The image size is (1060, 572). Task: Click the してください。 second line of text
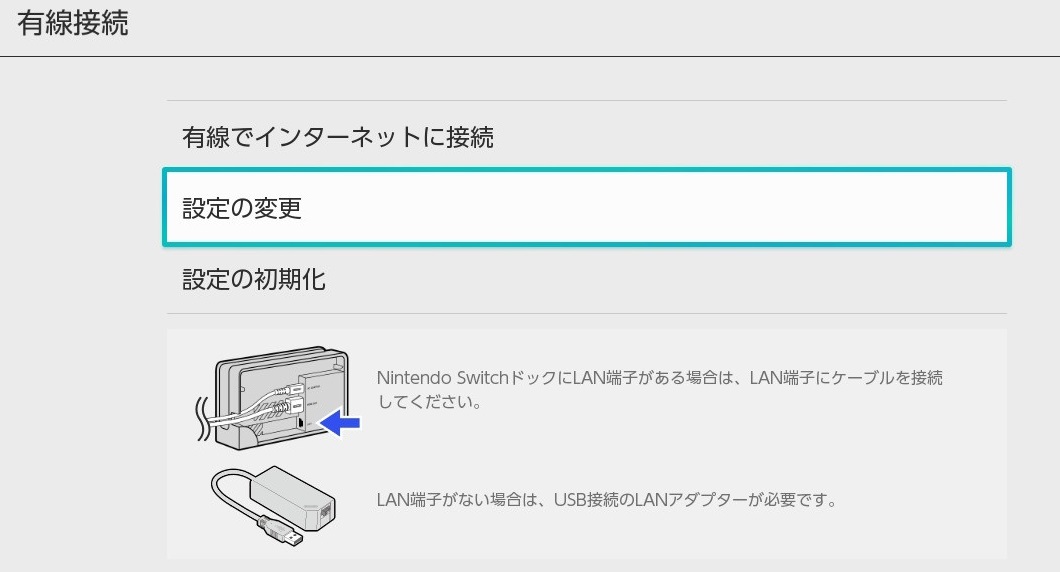click(429, 402)
